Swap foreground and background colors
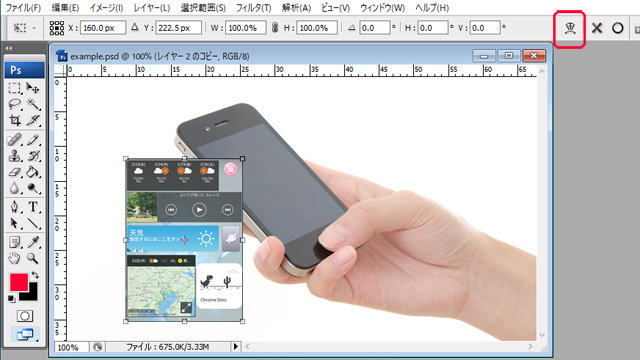Screen dimensions: 640x360 click(35, 275)
